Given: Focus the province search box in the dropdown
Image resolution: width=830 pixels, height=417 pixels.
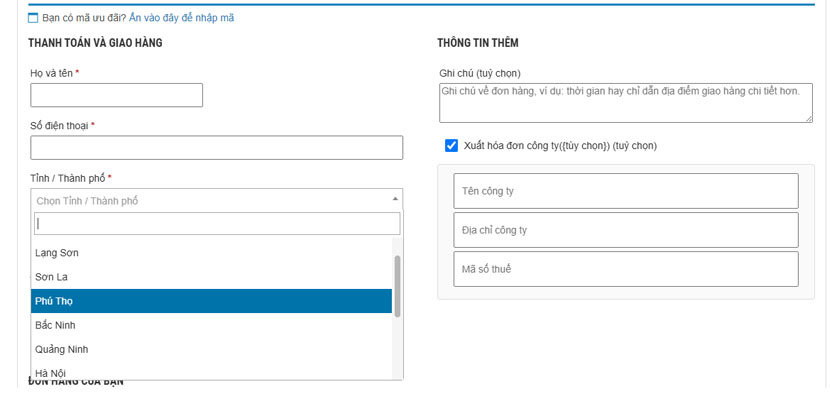Looking at the screenshot, I should (217, 224).
